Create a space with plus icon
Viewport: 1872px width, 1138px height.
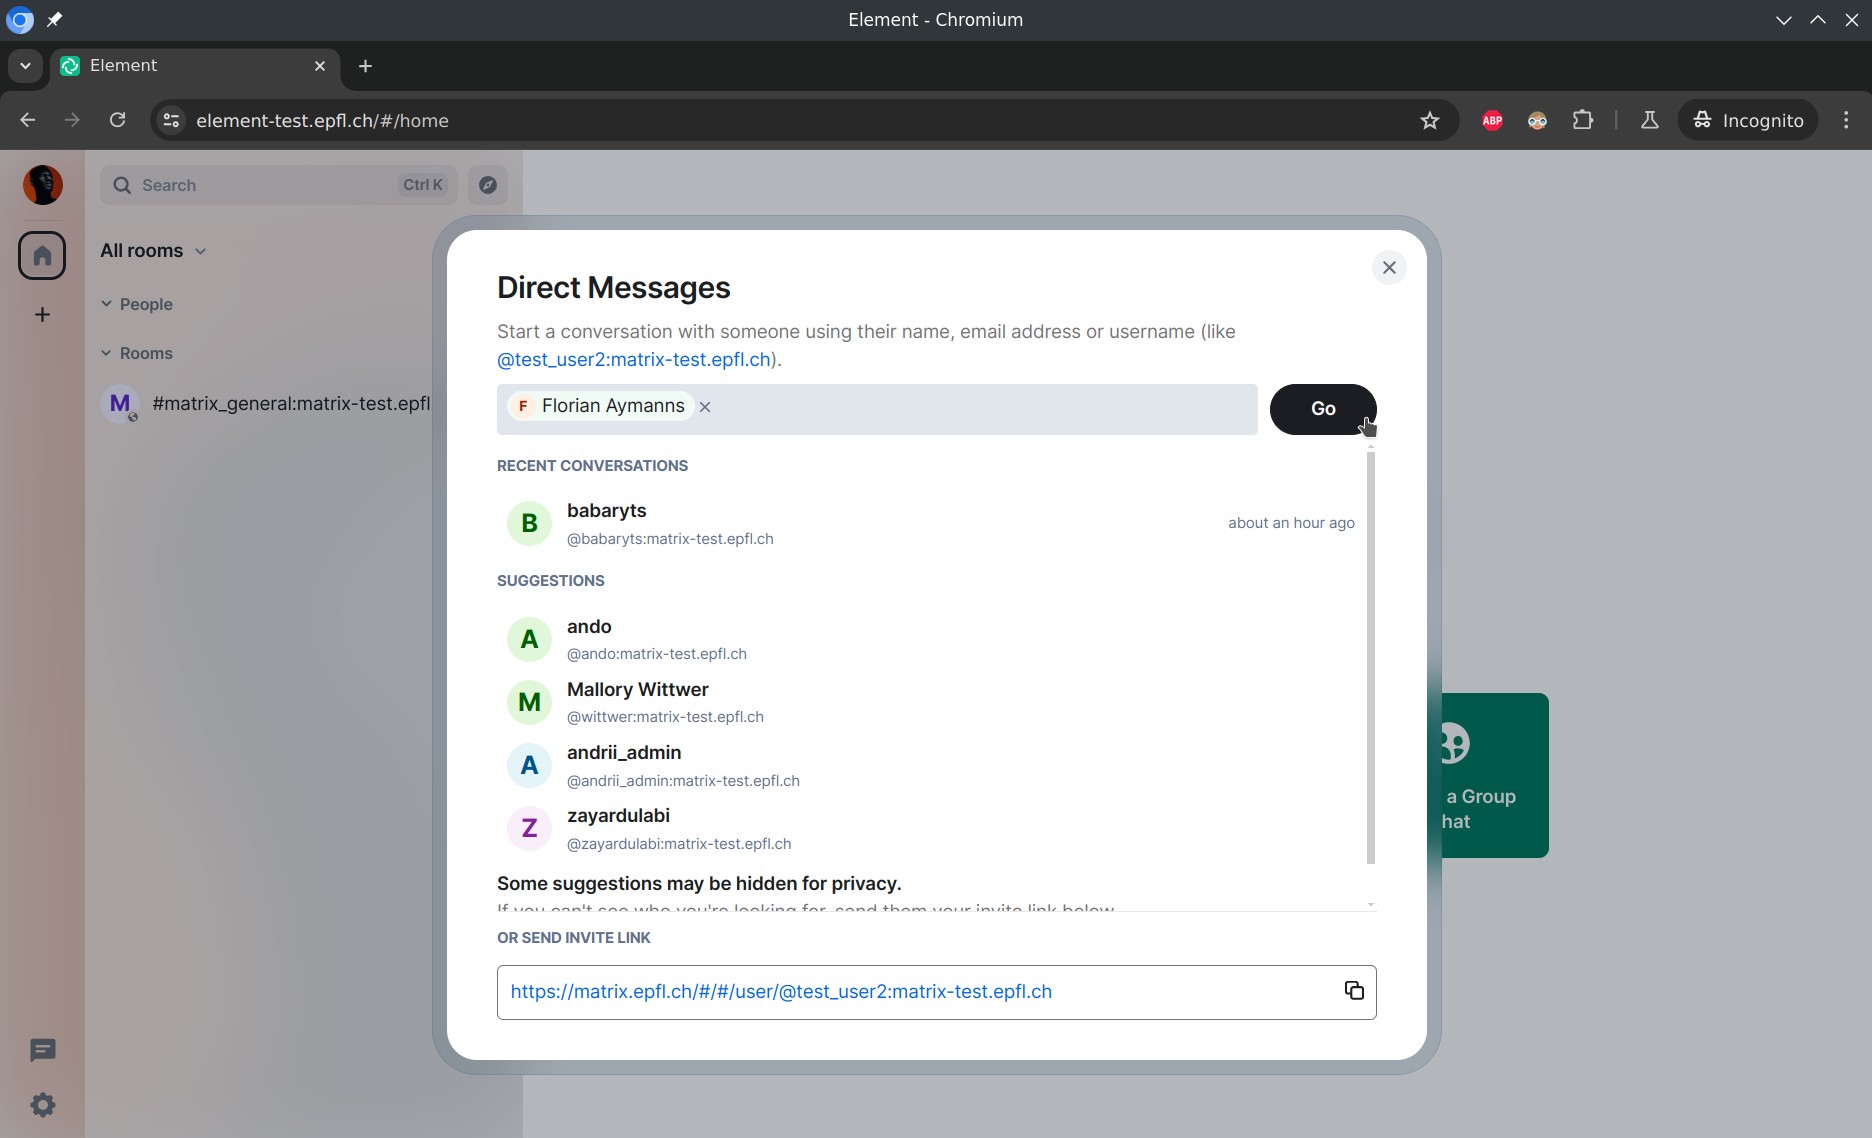[x=42, y=315]
